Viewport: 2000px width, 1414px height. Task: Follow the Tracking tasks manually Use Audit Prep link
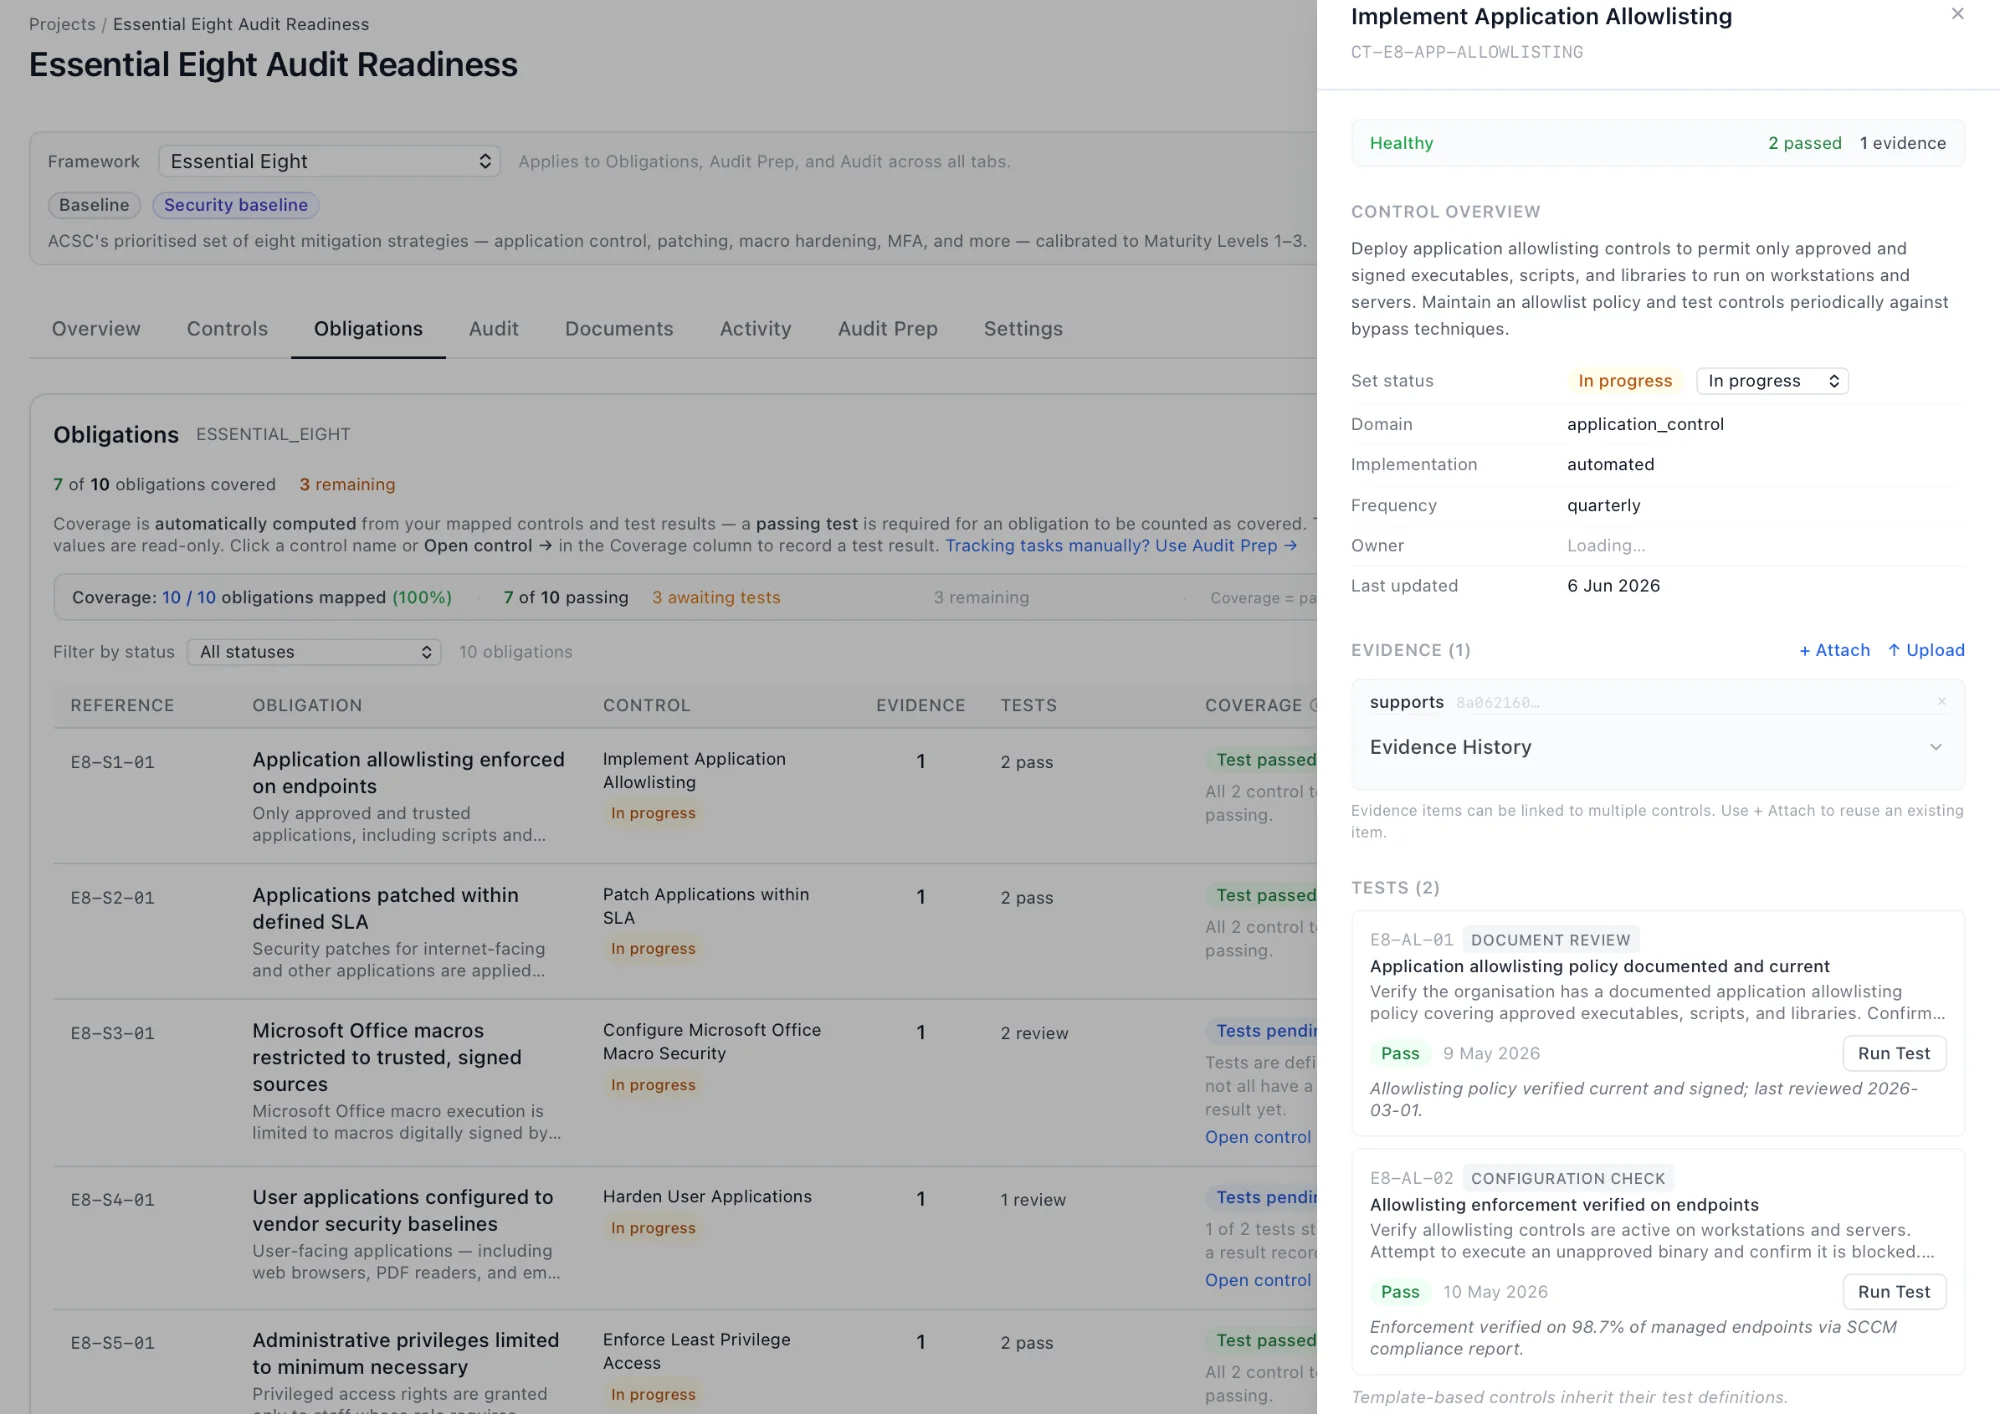(1121, 546)
